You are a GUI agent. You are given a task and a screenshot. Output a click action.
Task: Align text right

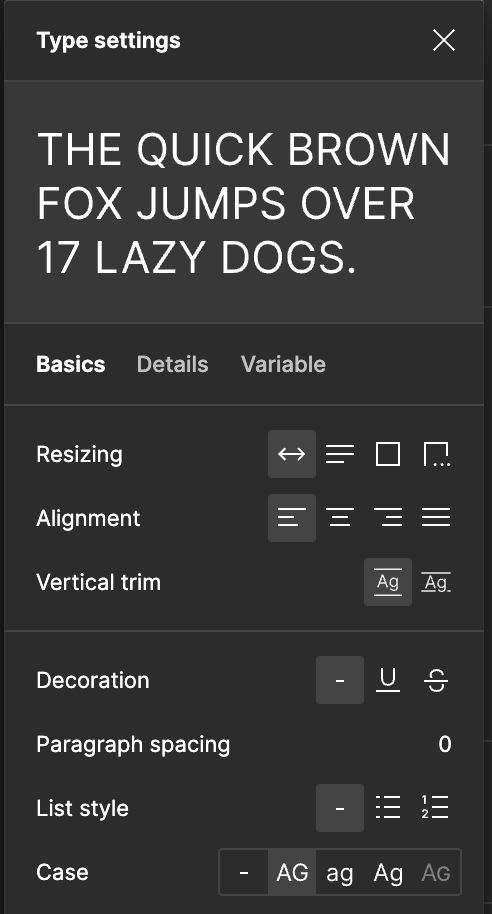pos(388,518)
